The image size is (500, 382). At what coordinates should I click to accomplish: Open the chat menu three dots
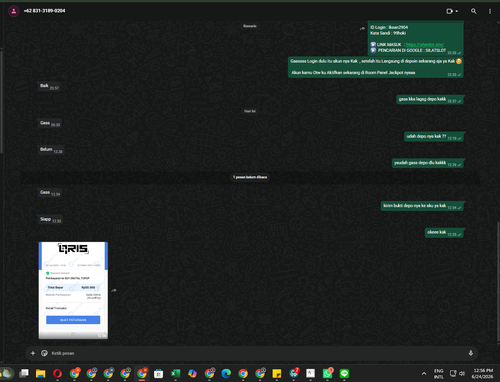(490, 11)
